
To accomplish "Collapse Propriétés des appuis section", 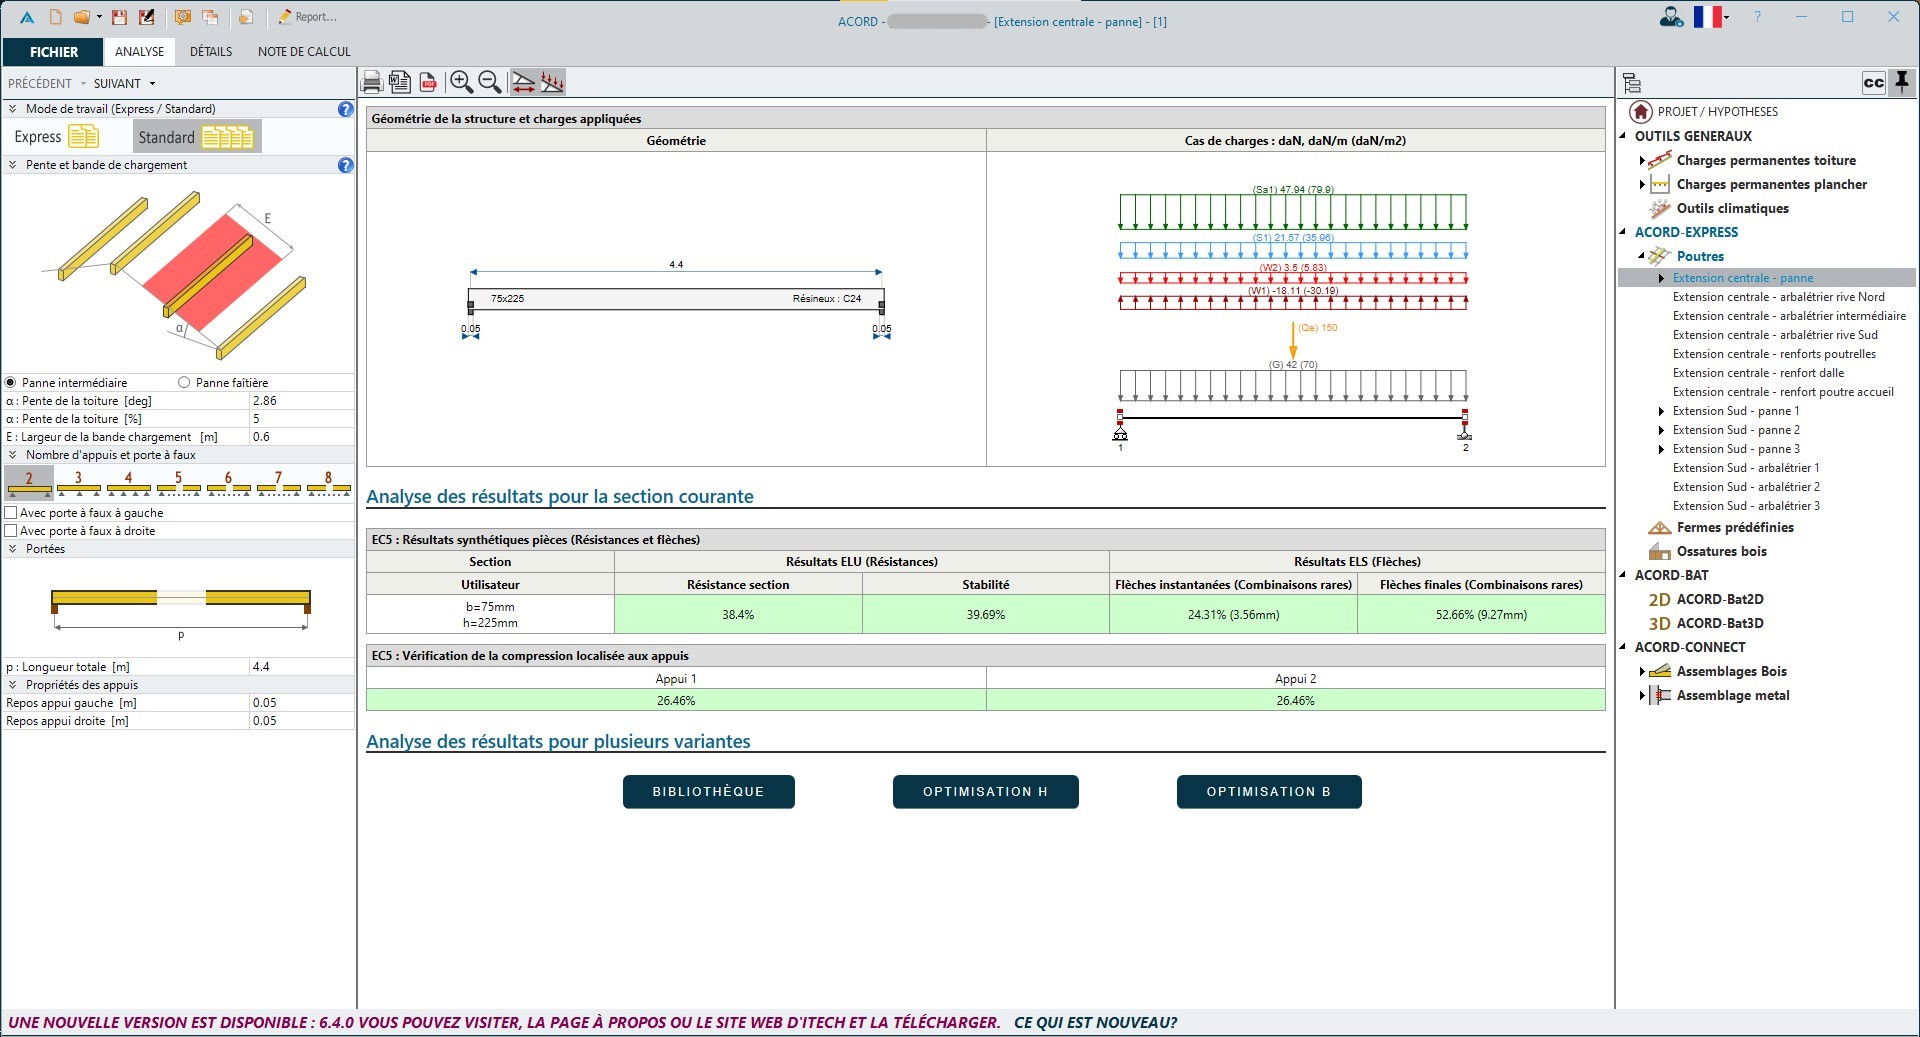I will [x=13, y=685].
